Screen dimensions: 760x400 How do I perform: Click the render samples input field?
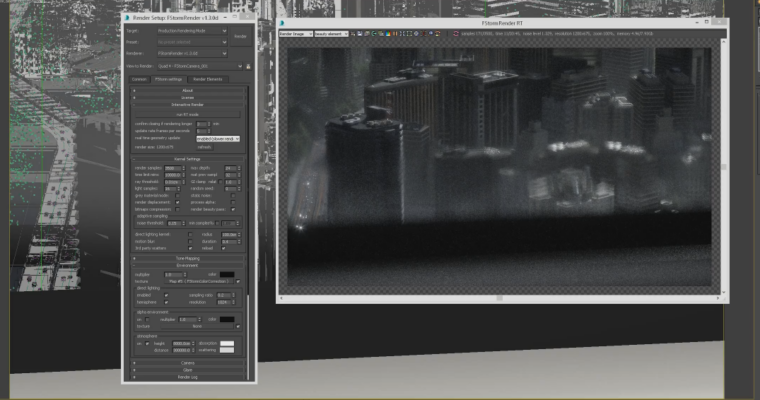[170, 167]
